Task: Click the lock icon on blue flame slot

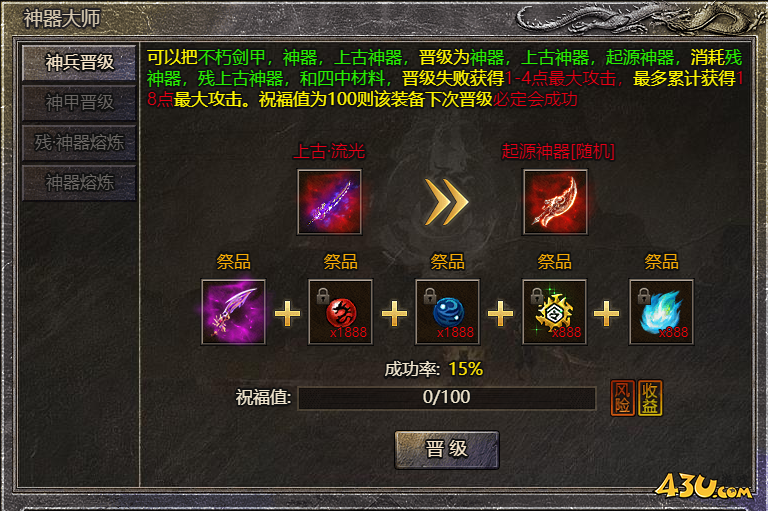Action: [x=644, y=295]
